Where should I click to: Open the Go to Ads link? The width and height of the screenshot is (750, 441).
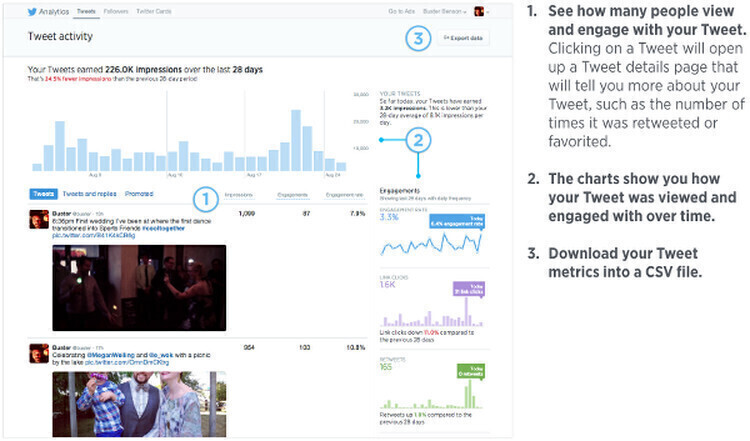pyautogui.click(x=400, y=11)
